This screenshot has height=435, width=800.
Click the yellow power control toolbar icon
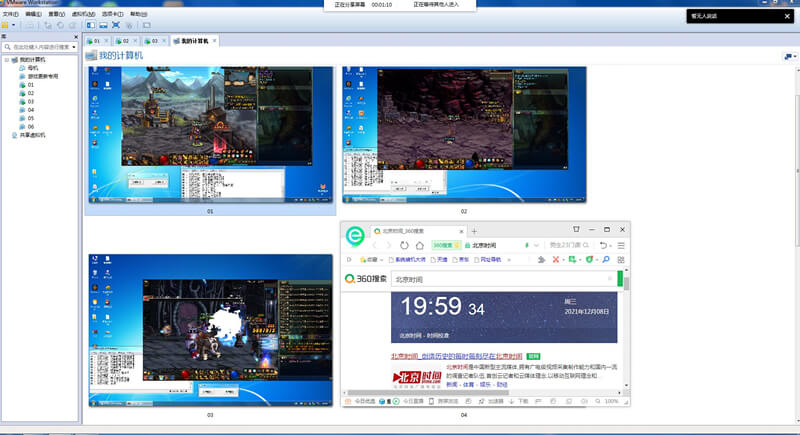click(x=5, y=25)
